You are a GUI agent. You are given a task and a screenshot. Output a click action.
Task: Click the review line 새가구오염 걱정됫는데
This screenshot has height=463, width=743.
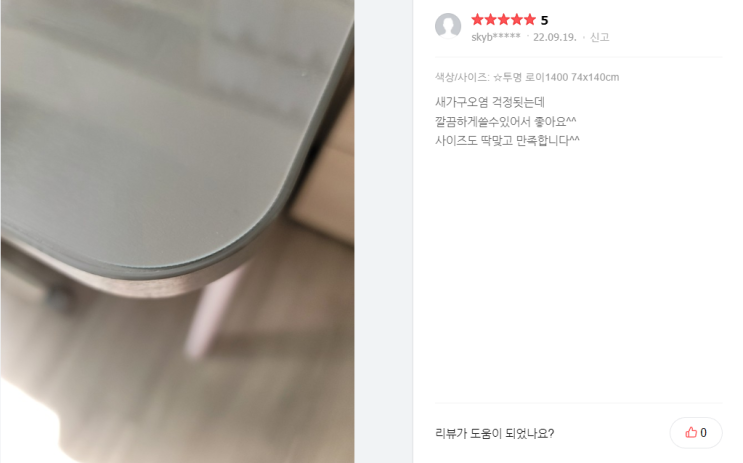tap(490, 102)
